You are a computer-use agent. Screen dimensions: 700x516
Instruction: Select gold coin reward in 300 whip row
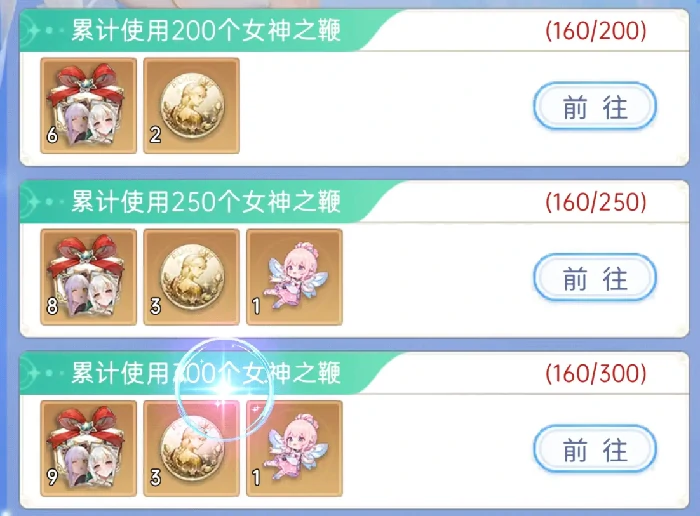click(192, 448)
